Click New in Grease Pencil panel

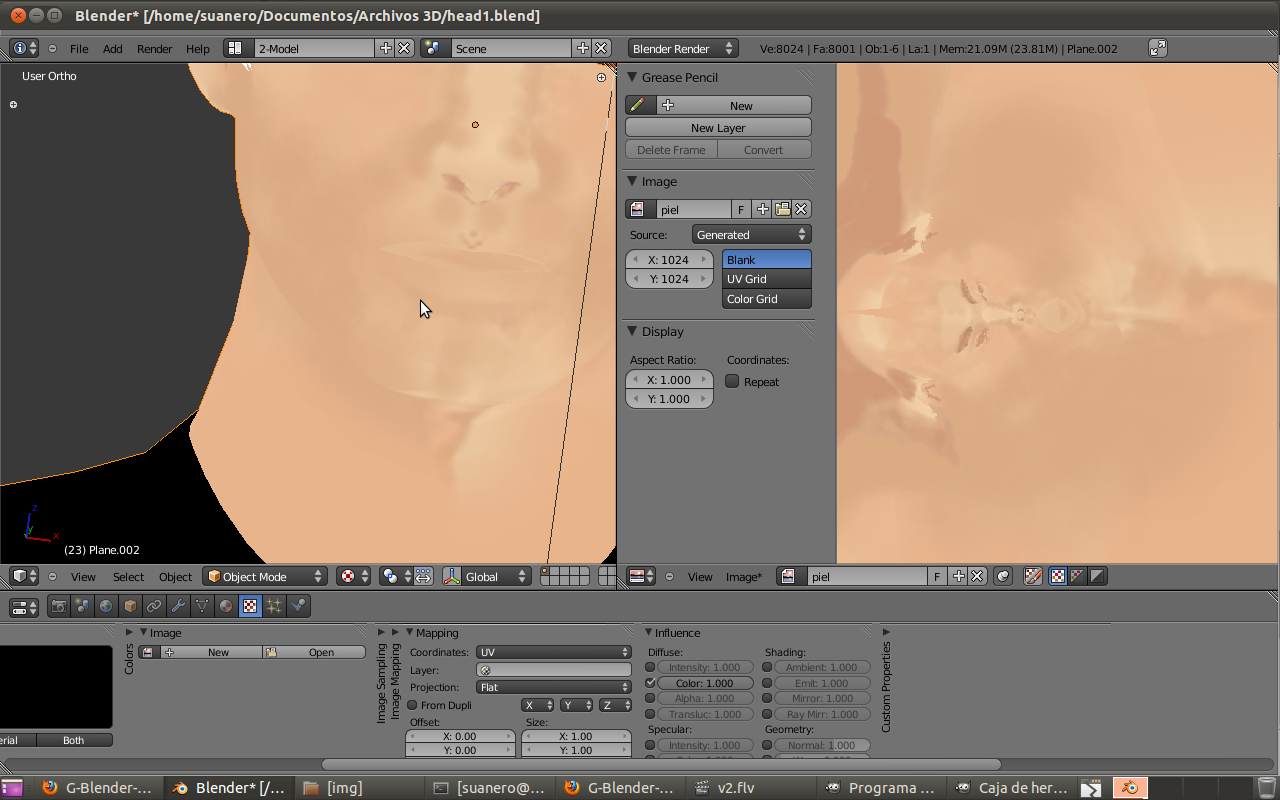[734, 105]
